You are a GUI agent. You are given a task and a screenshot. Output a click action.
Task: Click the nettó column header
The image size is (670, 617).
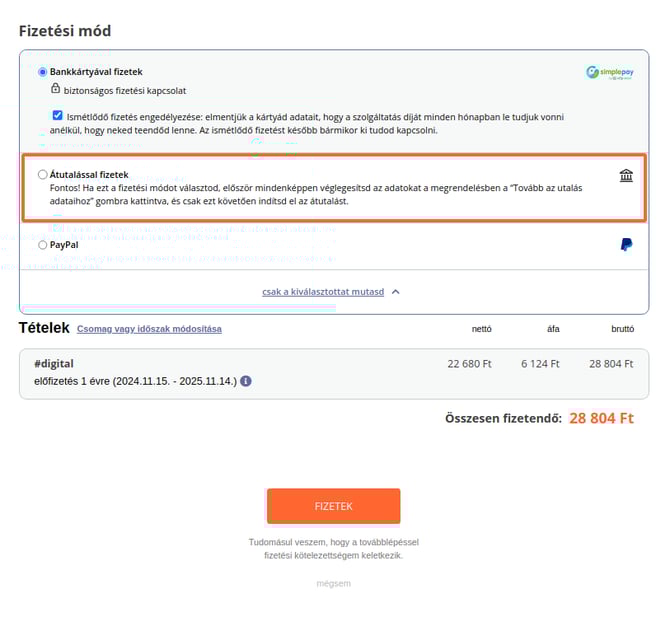point(481,329)
